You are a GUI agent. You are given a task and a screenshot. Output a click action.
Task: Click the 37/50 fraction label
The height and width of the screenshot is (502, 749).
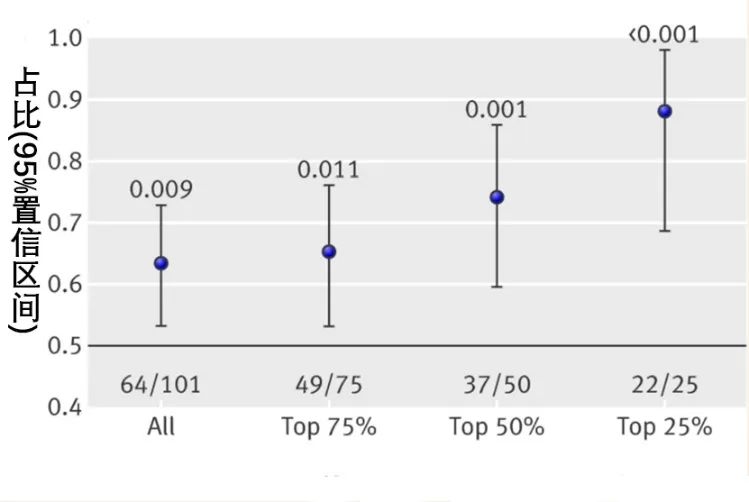[x=496, y=385]
